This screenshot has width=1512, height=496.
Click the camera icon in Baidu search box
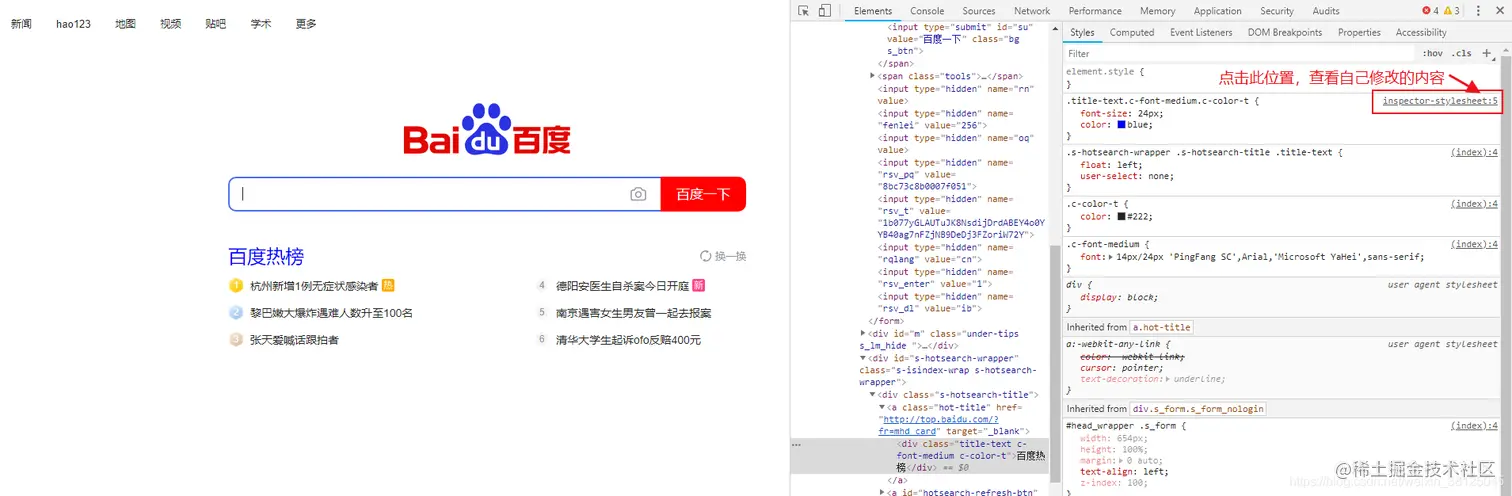tap(638, 194)
